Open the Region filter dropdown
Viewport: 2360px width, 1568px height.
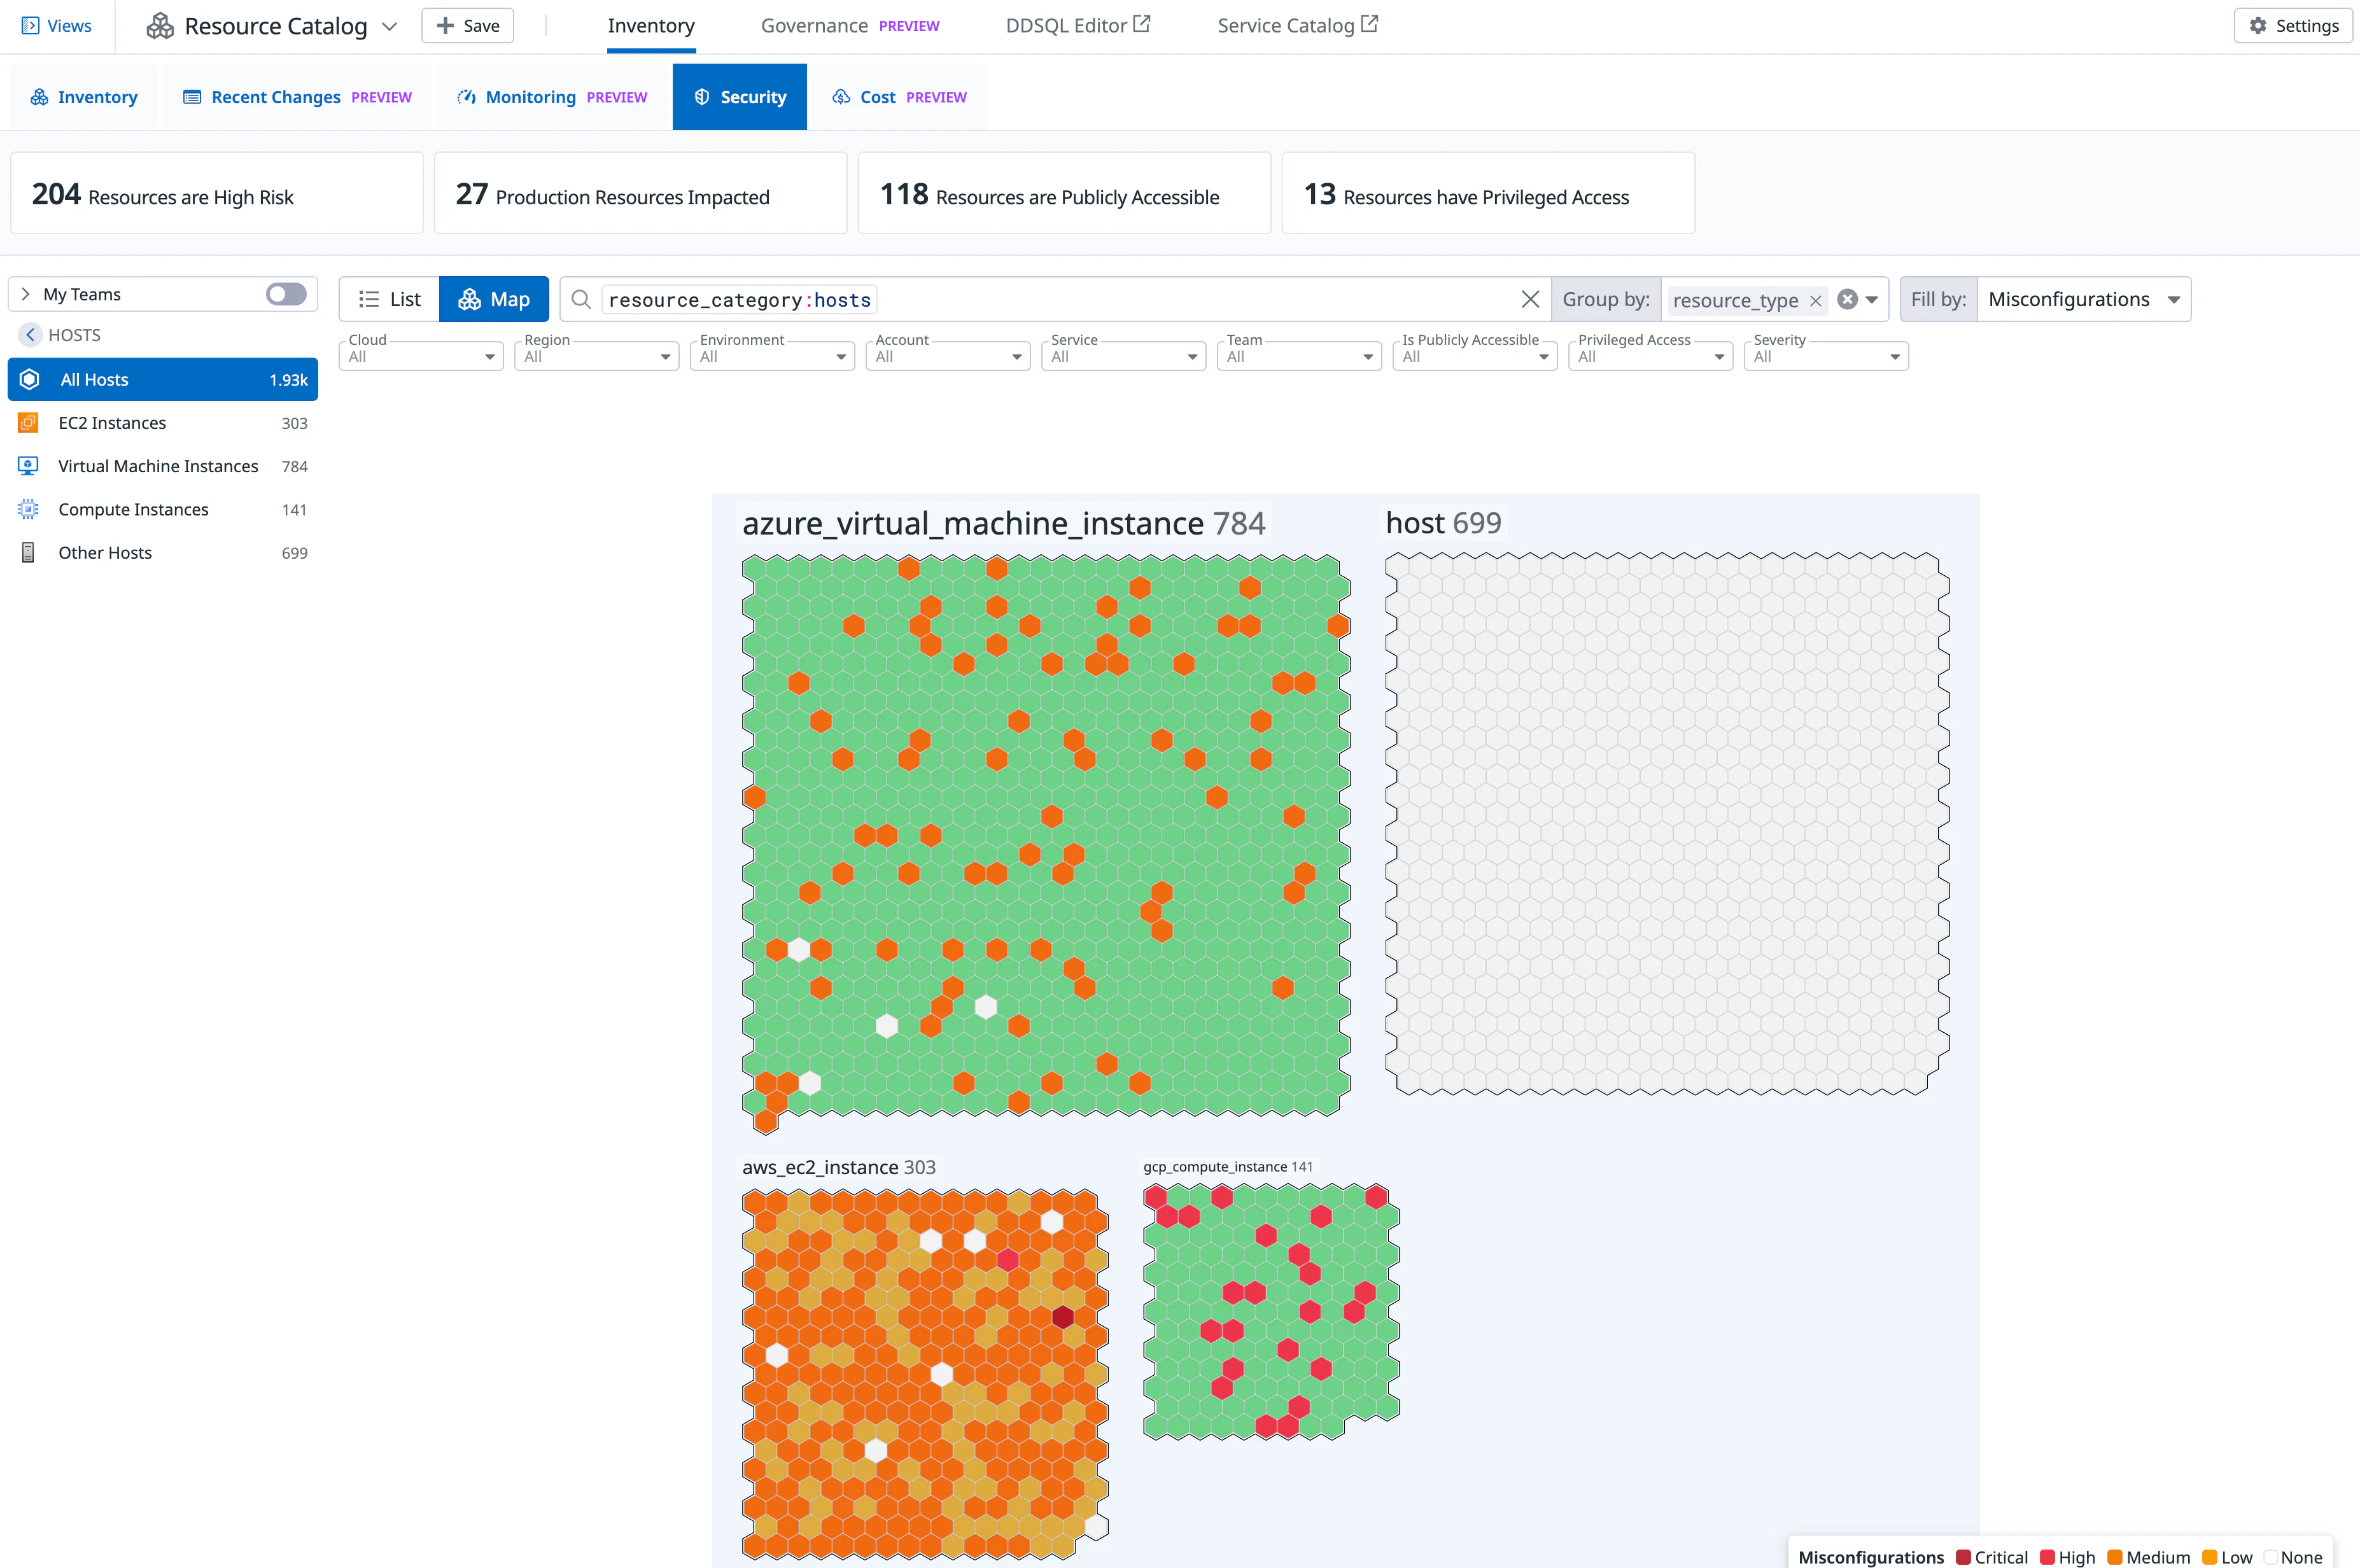597,355
